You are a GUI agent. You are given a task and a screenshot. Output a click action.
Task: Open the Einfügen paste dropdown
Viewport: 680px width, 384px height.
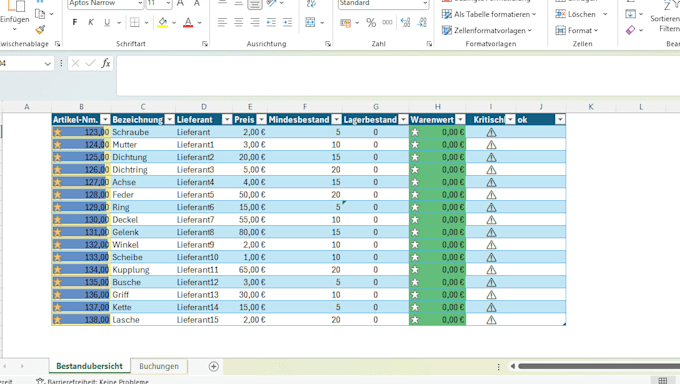tap(14, 30)
